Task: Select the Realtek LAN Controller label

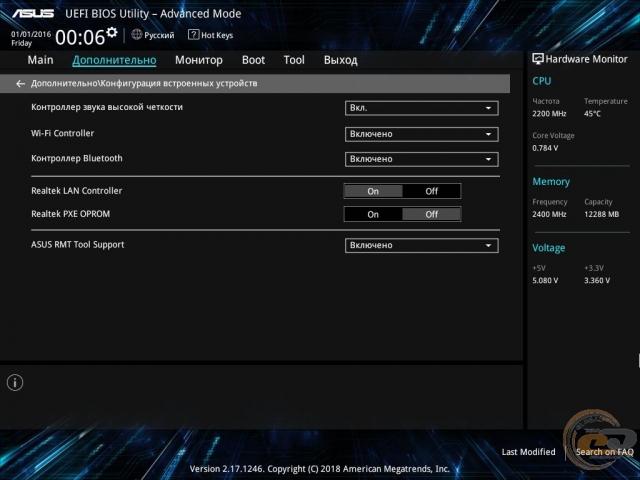Action: [x=77, y=191]
